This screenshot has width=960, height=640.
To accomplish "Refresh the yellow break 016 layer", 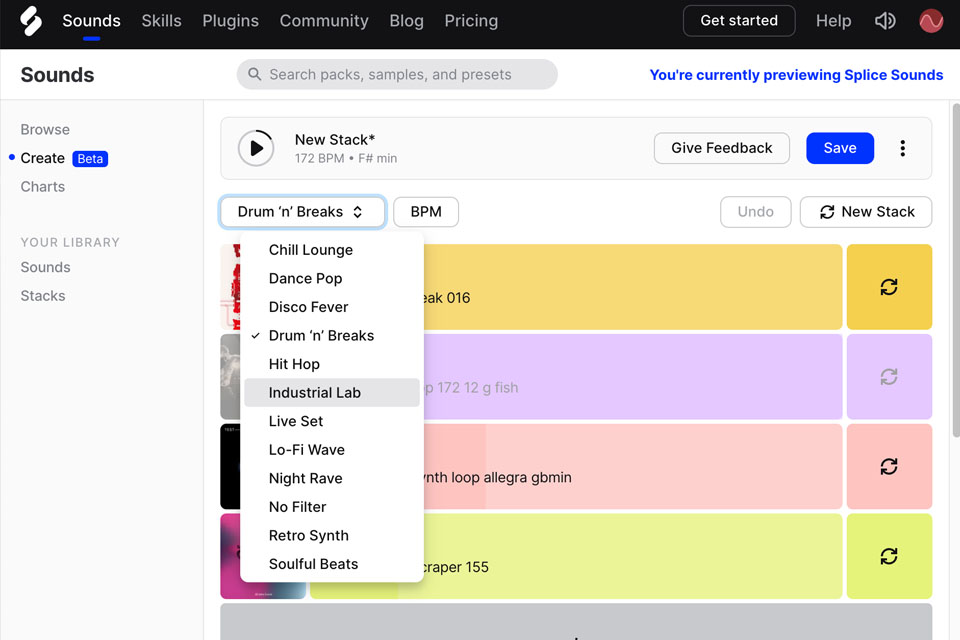I will [x=889, y=287].
